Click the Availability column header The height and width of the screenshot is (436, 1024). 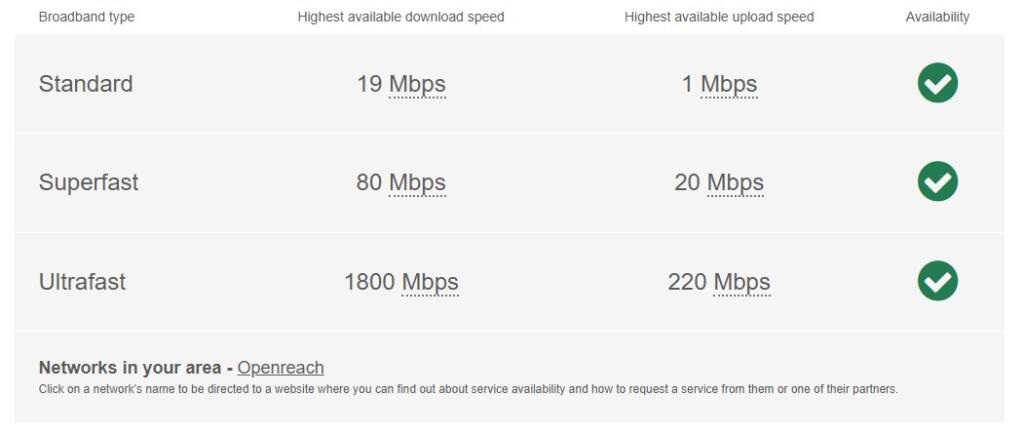(x=937, y=17)
